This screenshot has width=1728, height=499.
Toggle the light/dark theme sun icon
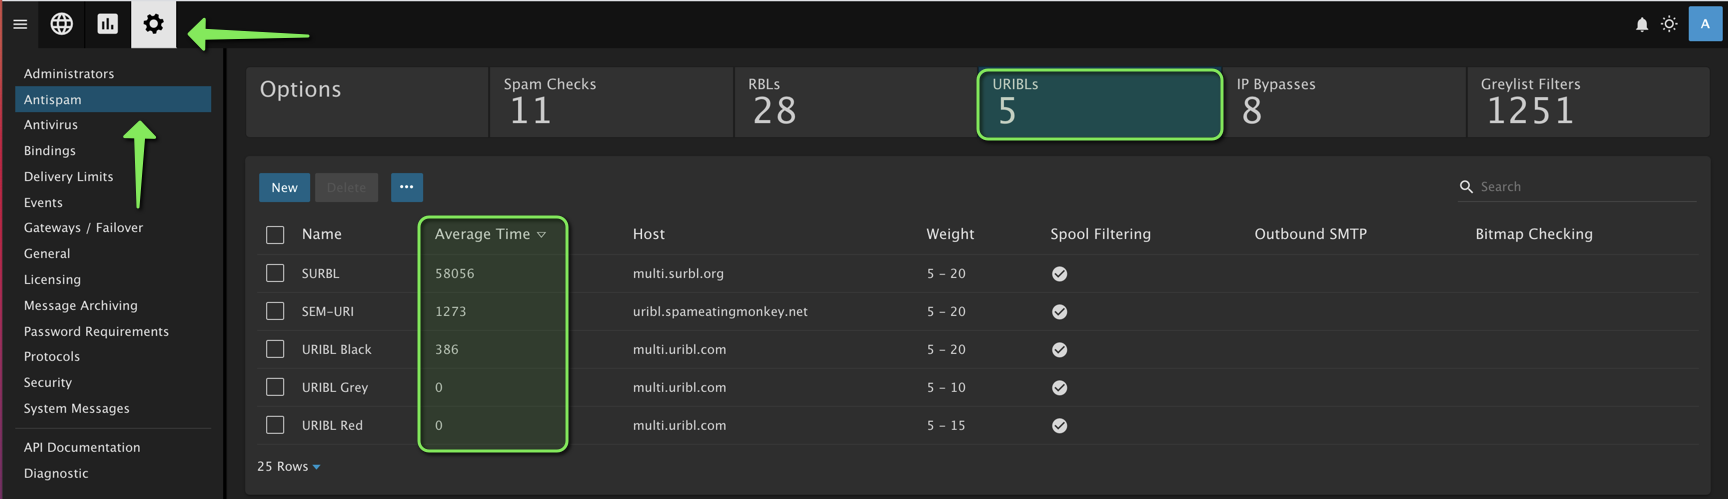coord(1669,24)
